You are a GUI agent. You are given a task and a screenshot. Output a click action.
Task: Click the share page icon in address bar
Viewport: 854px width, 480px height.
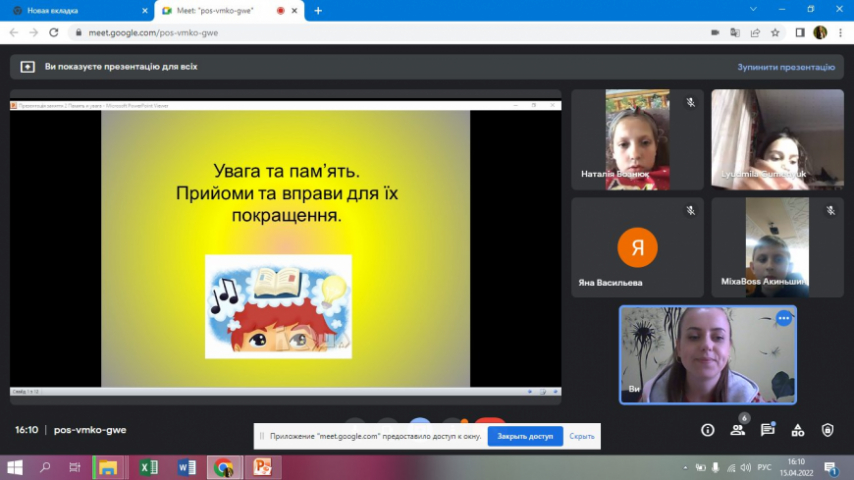pyautogui.click(x=755, y=32)
